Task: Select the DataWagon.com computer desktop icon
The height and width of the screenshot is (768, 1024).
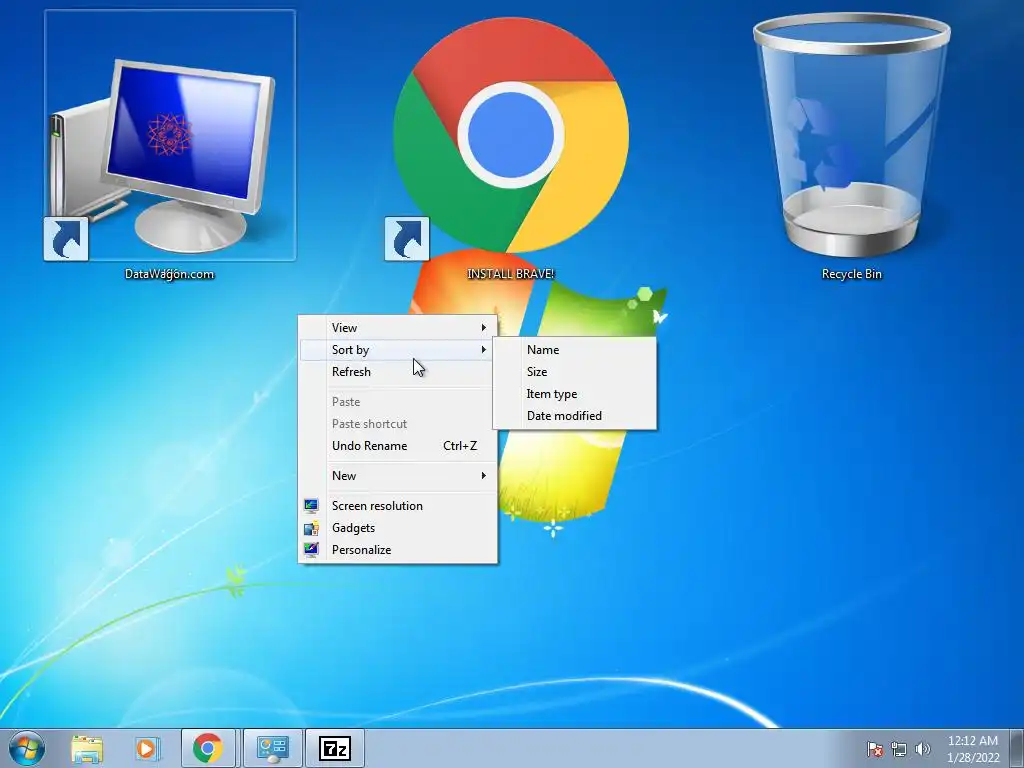Action: tap(170, 136)
